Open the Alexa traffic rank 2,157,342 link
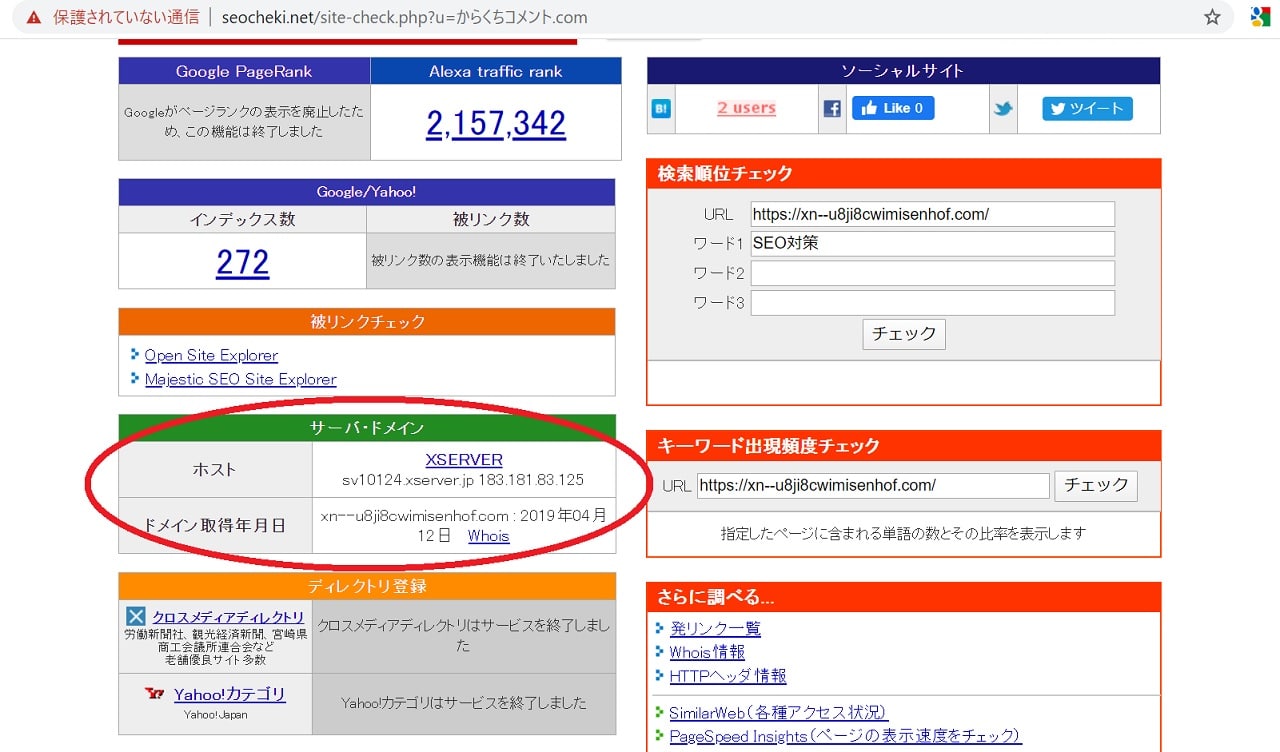This screenshot has width=1280, height=752. [496, 124]
